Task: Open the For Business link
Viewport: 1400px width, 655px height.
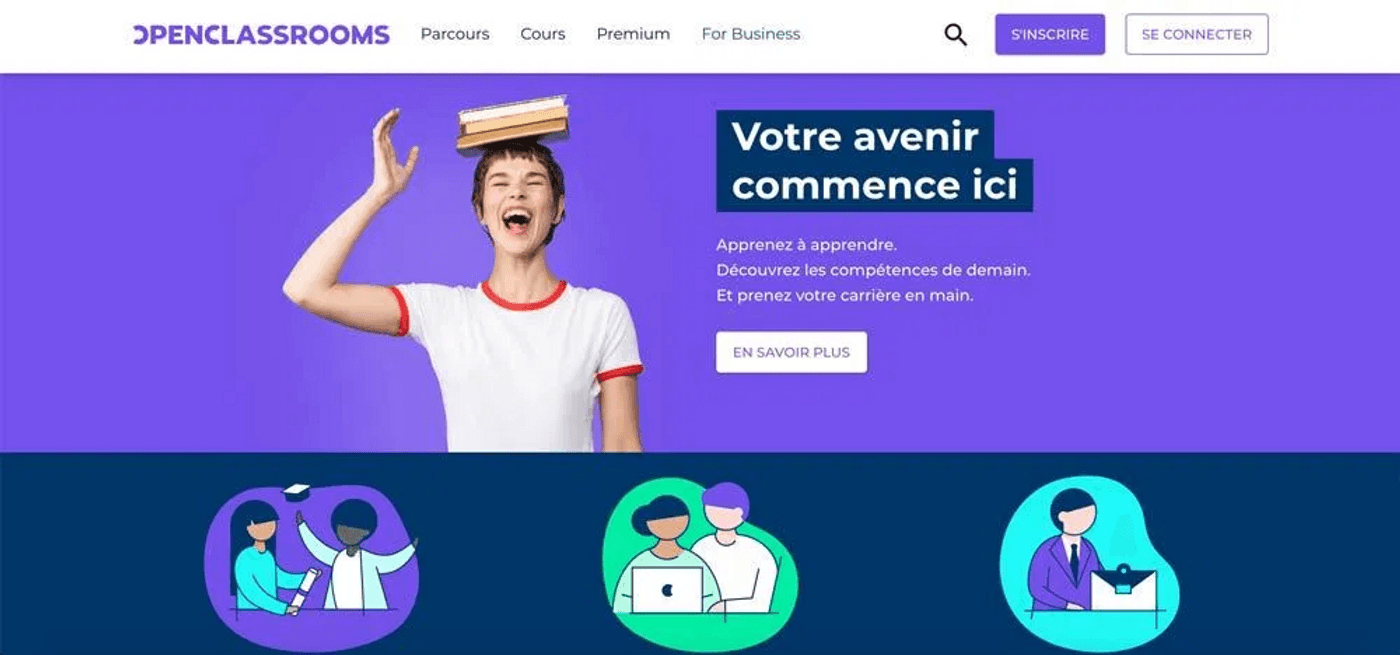Action: 751,34
